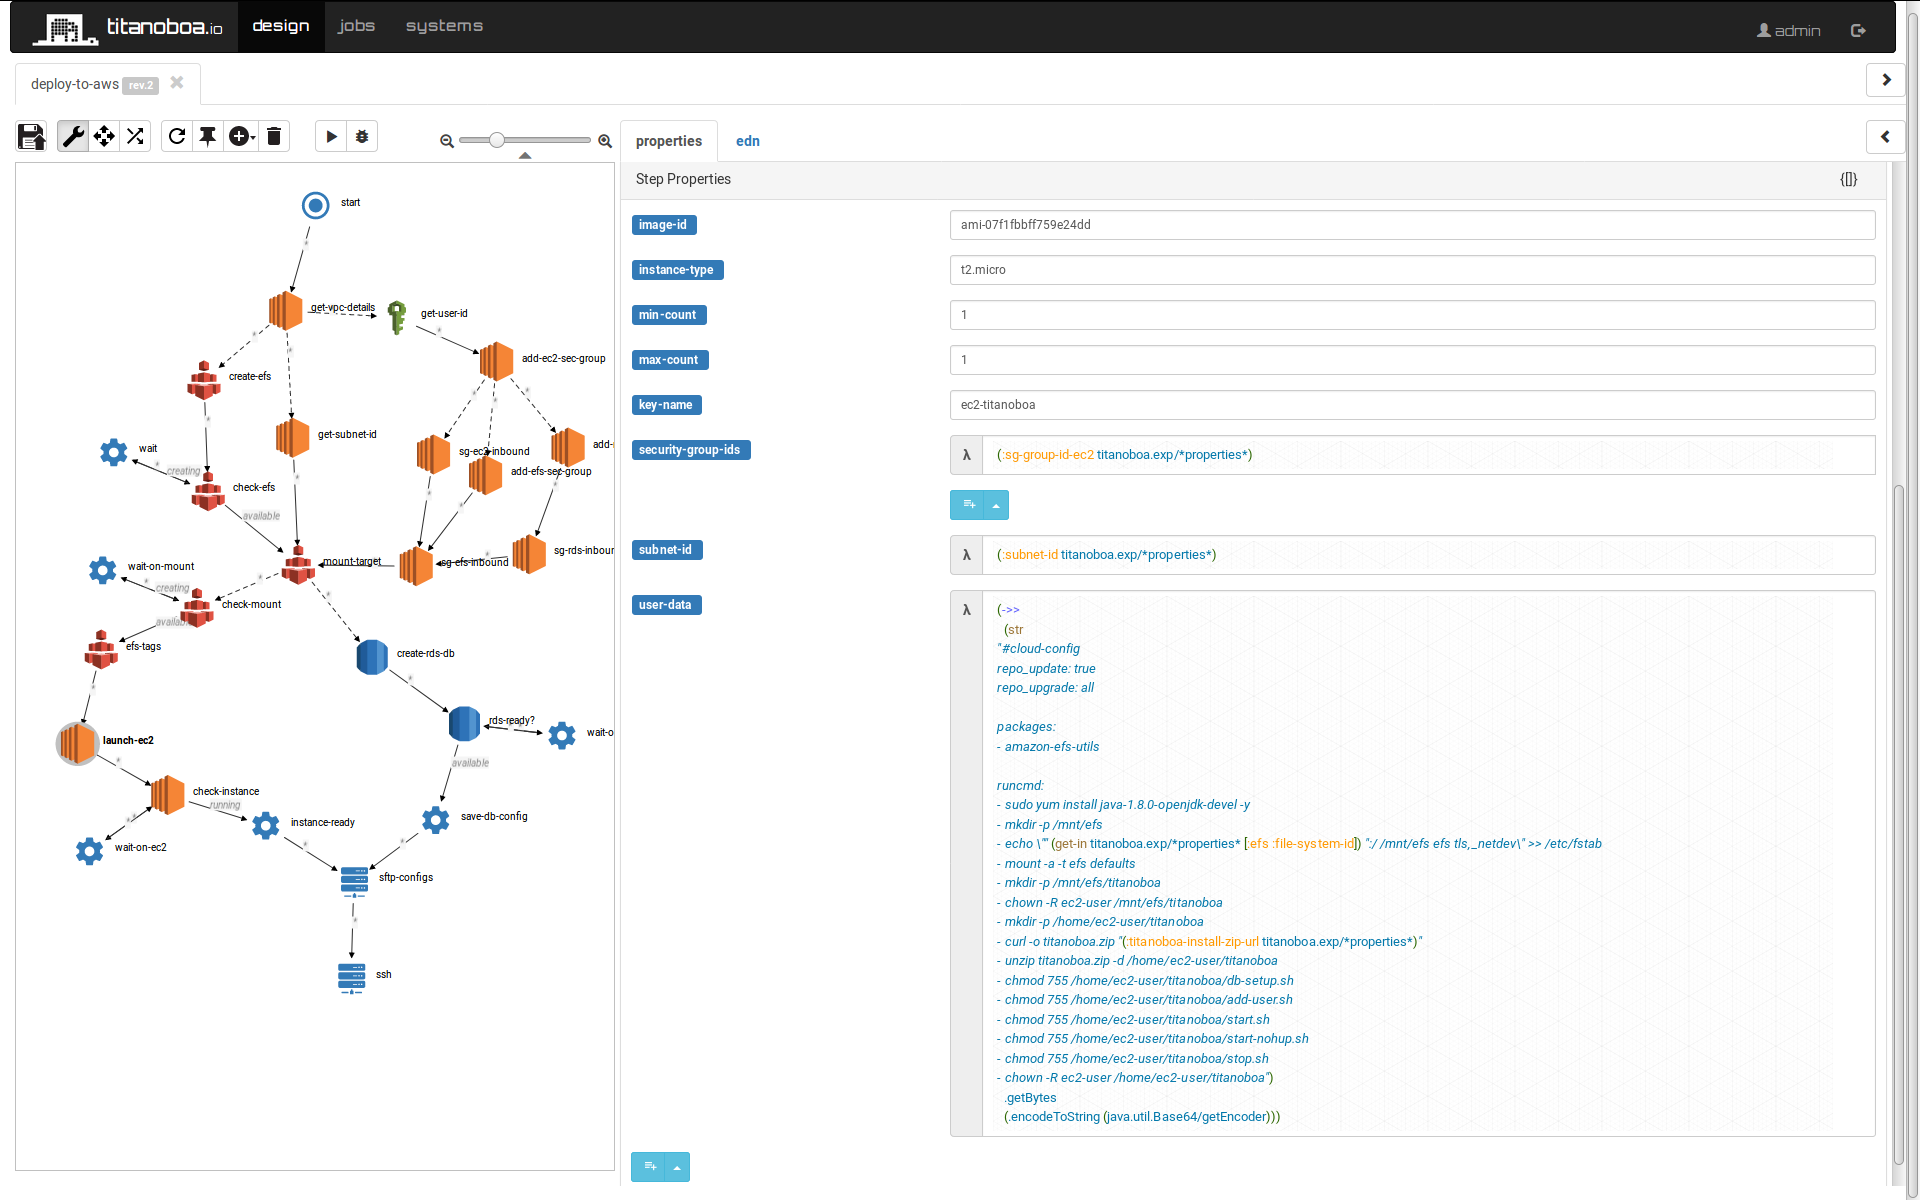
Task: Toggle the shuffle connect mode
Action: 135,136
